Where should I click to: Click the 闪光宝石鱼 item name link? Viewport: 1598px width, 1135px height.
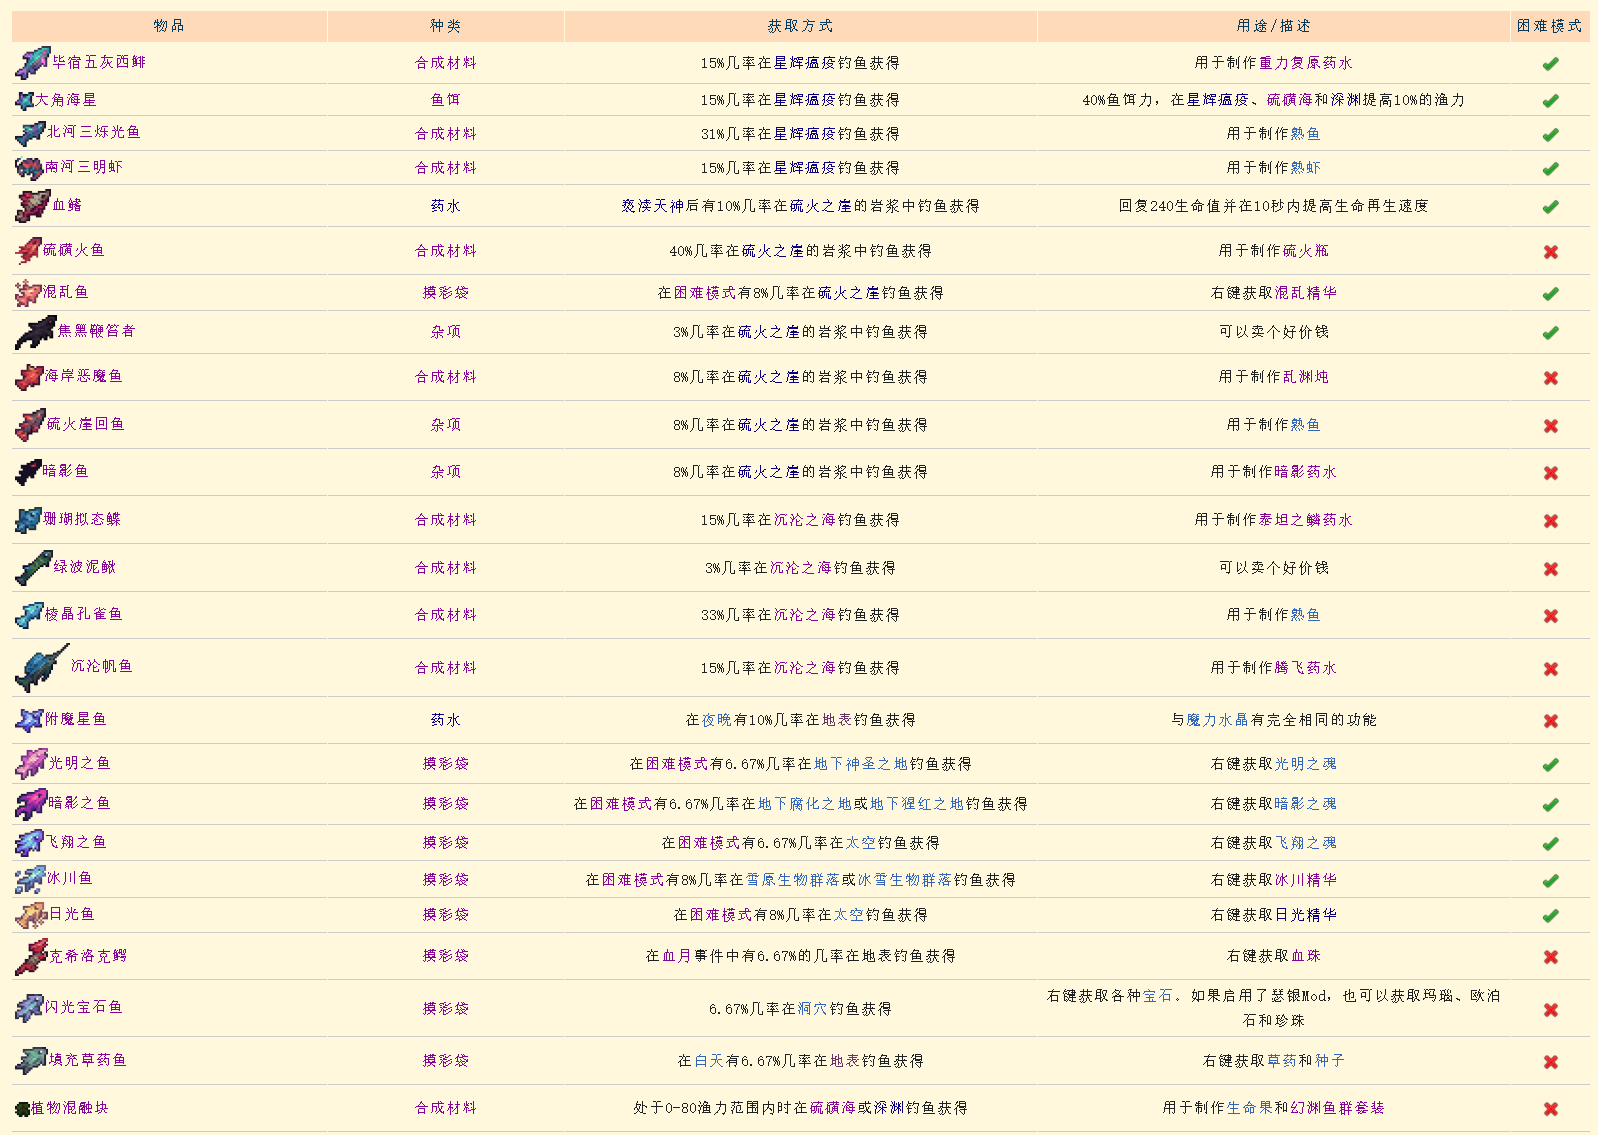[x=84, y=1007]
